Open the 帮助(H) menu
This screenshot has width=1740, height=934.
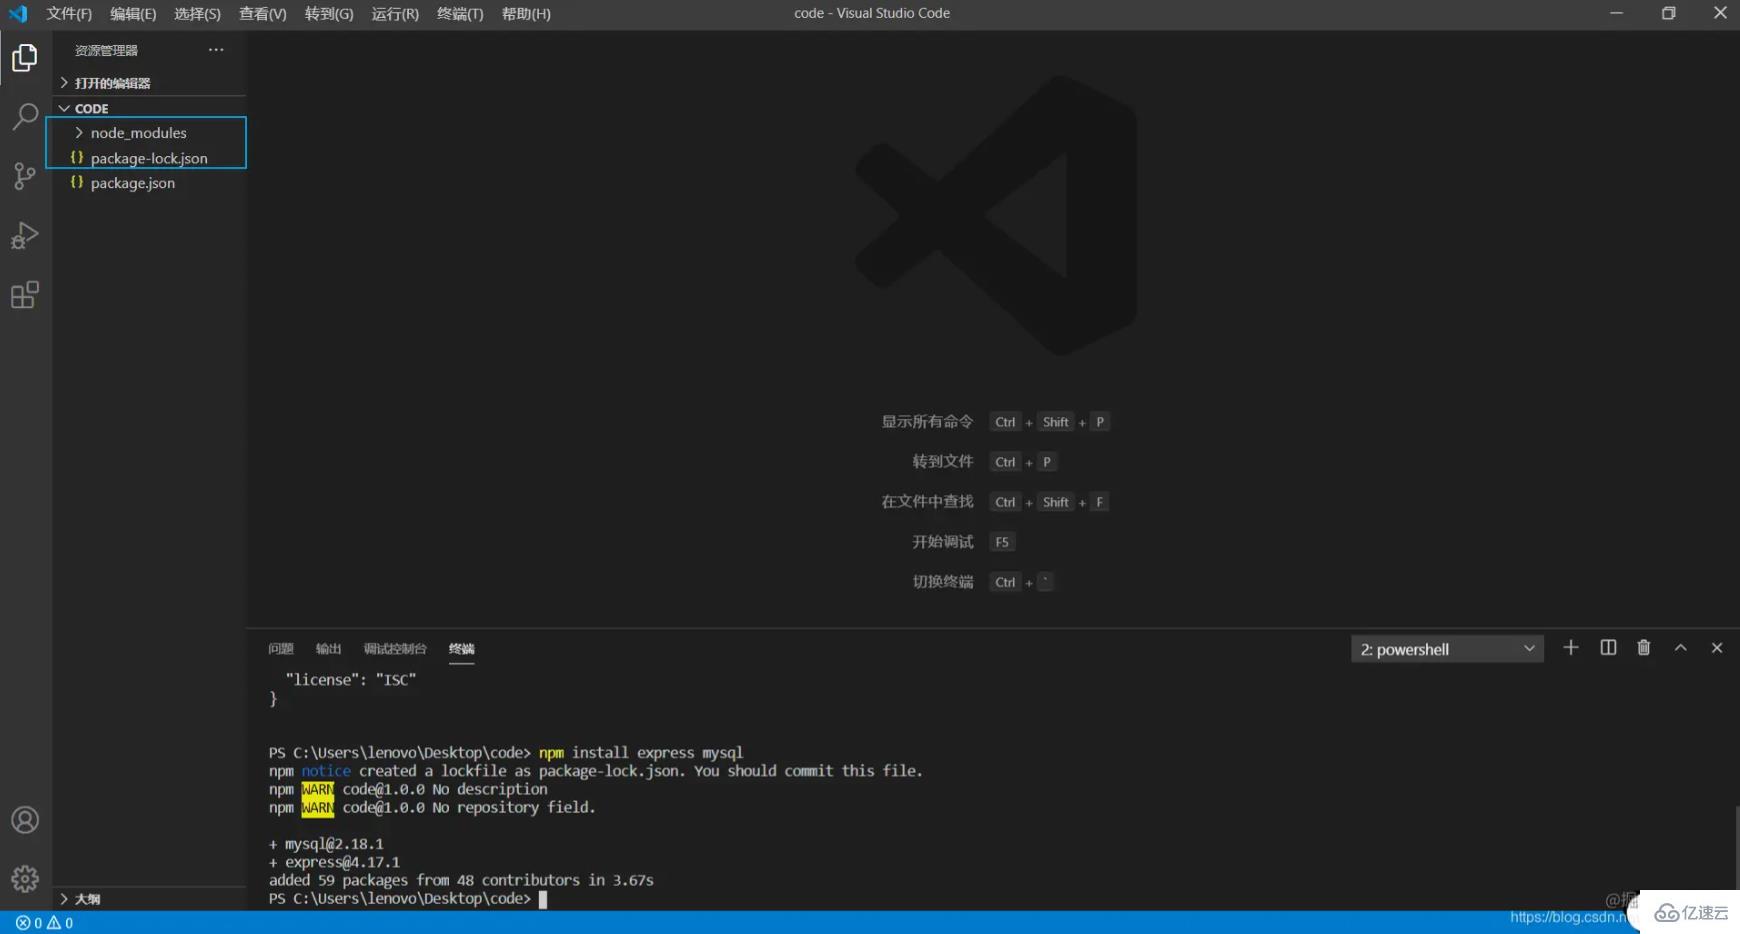[526, 14]
